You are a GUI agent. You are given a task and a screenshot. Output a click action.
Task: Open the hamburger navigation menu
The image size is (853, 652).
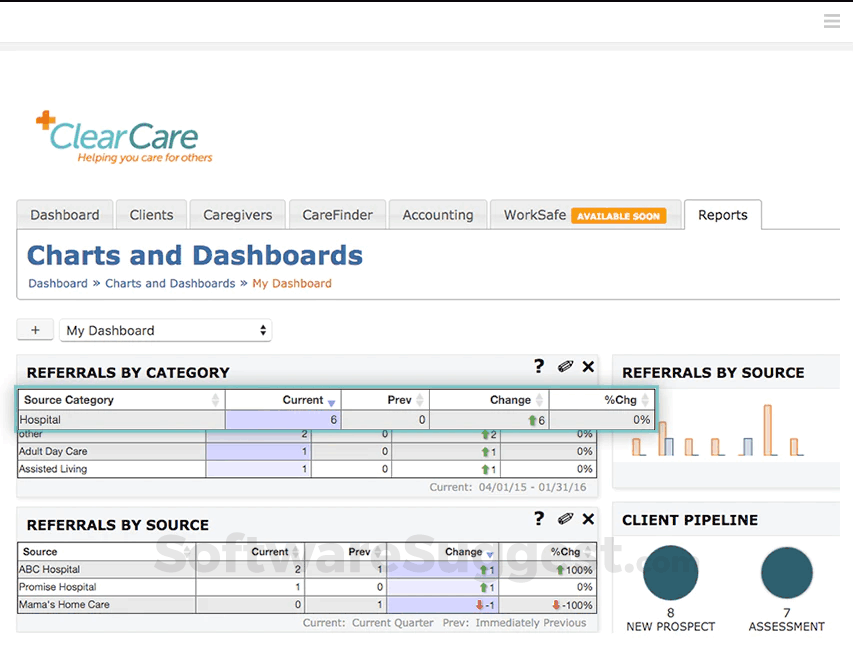point(831,21)
